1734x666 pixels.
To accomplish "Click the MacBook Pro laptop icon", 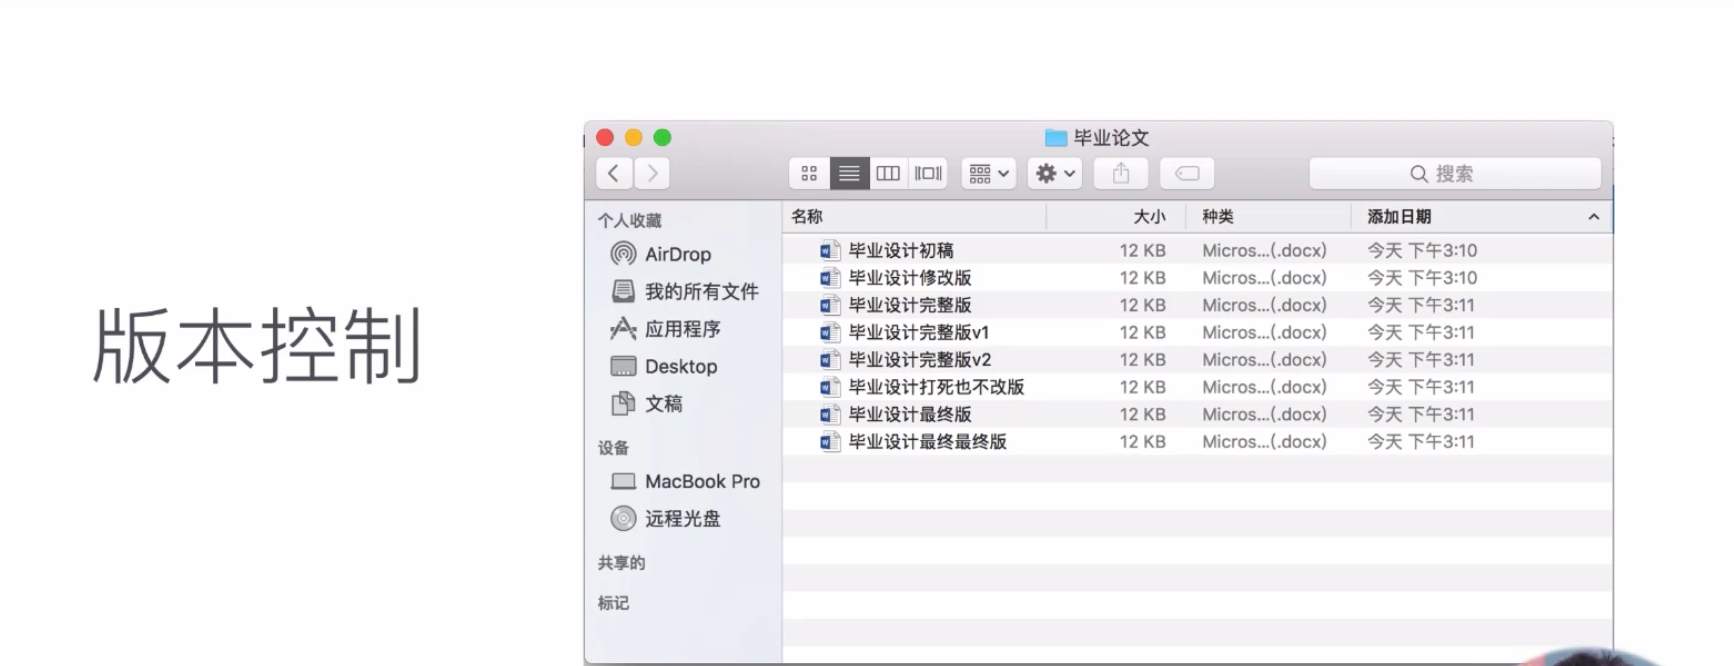I will [623, 481].
